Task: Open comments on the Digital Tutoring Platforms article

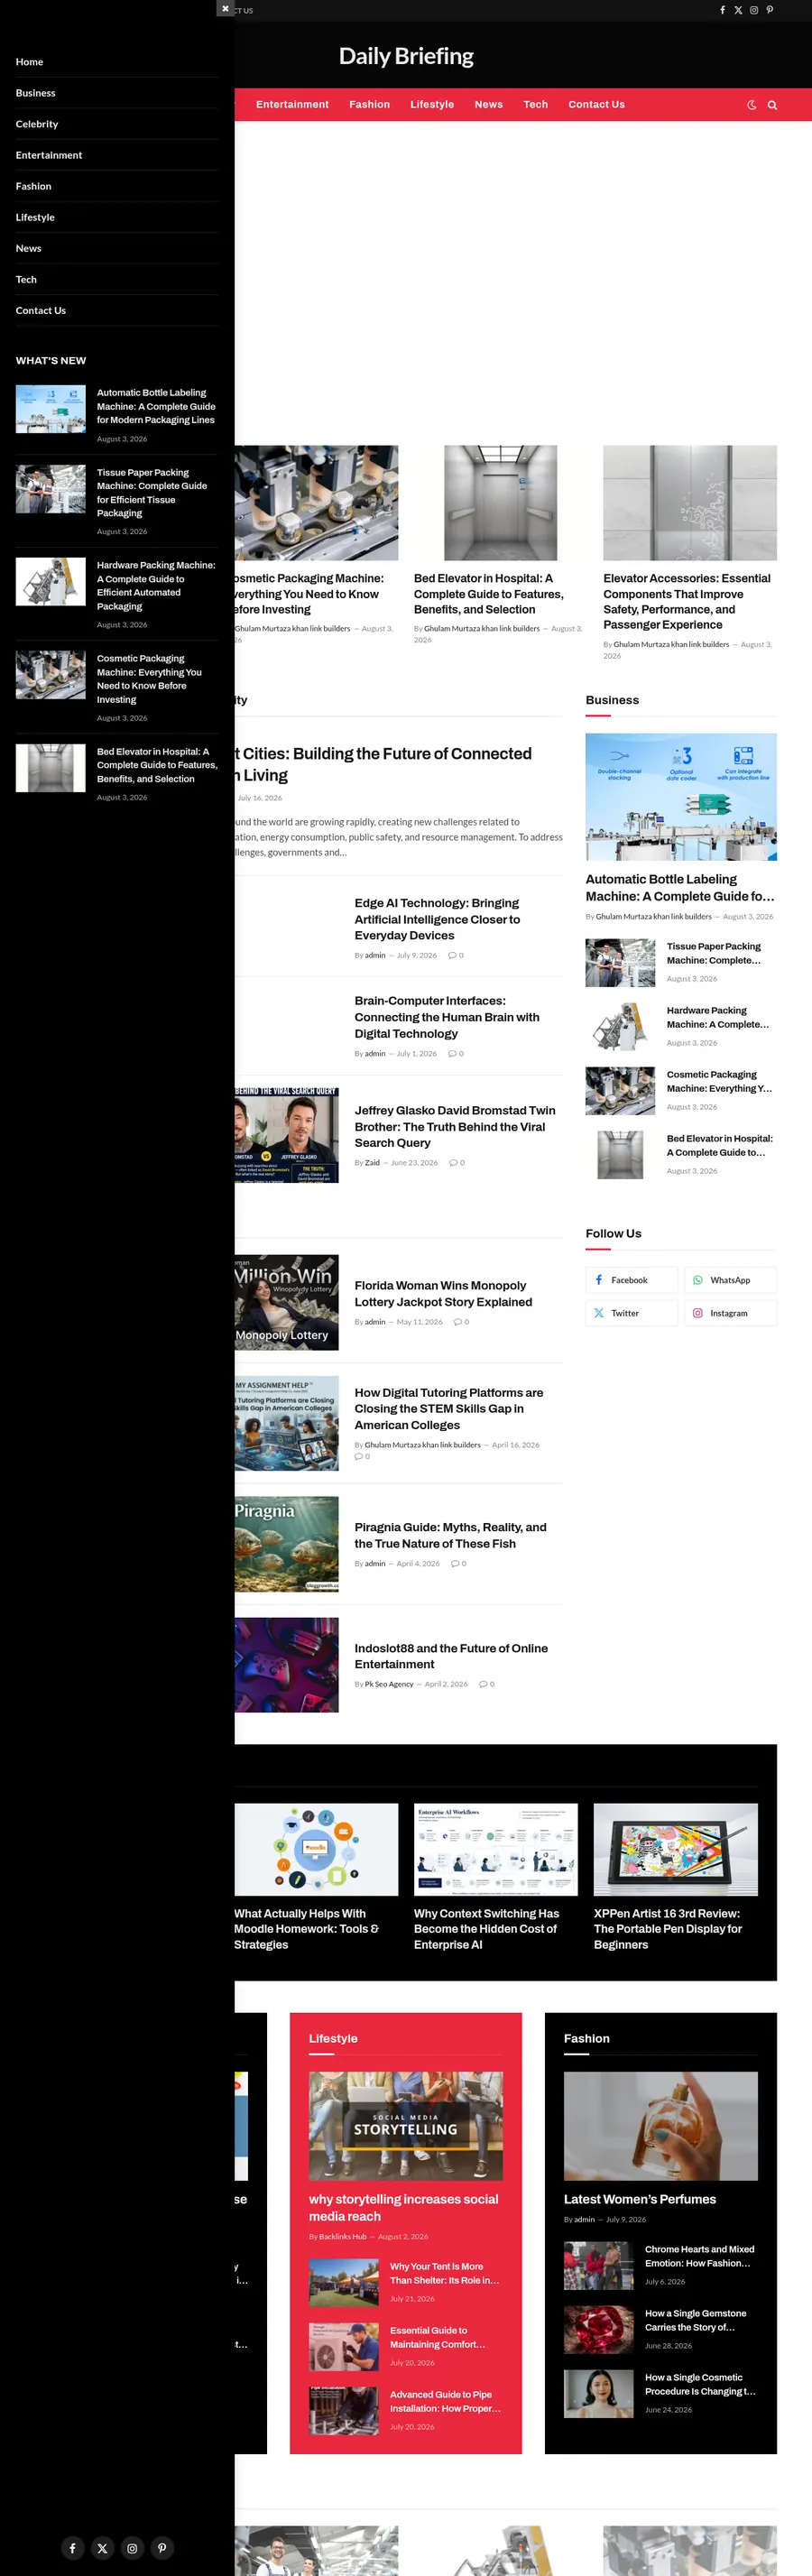Action: click(362, 1456)
